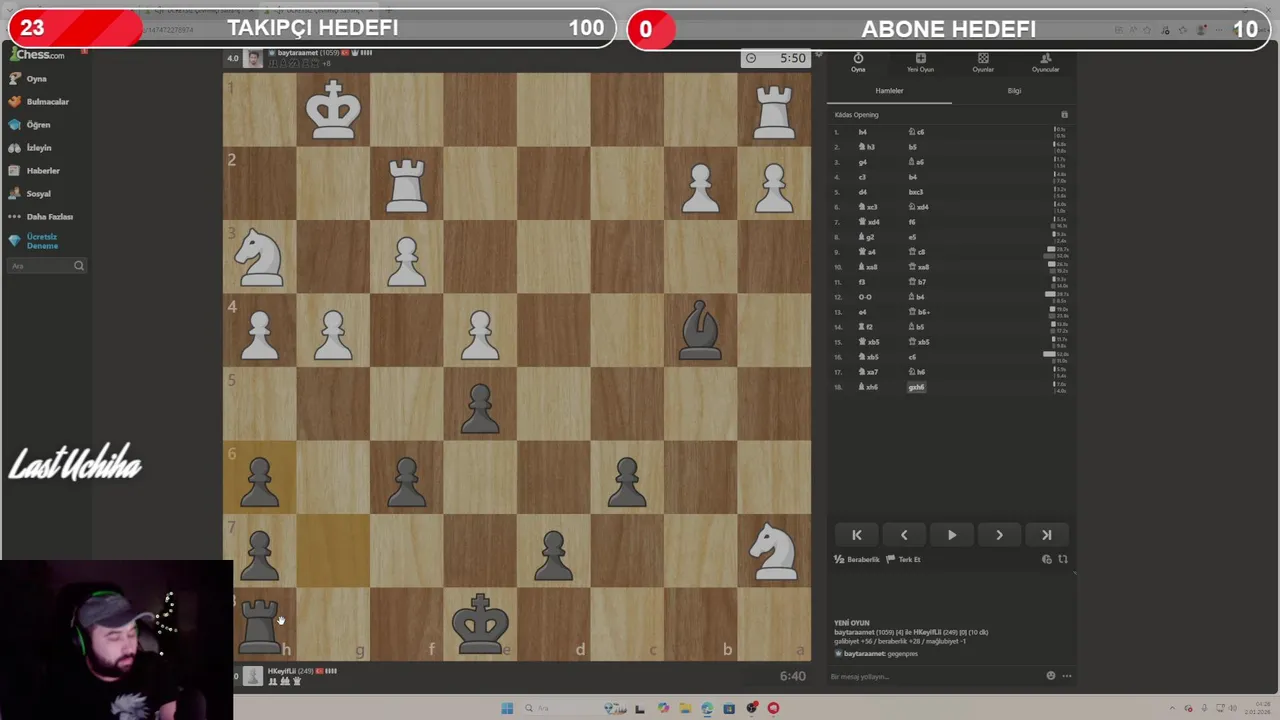Click the bottom player's clock showing 6:40
Screen dimensions: 1280x720
[791, 677]
